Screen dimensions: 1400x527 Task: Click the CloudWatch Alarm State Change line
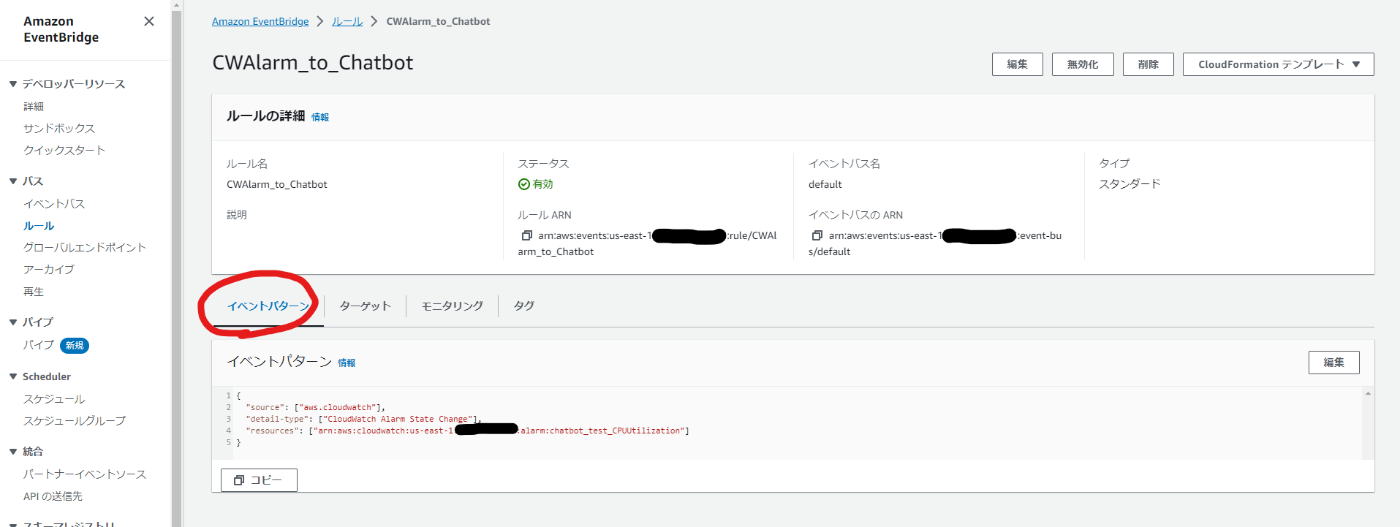point(365,419)
